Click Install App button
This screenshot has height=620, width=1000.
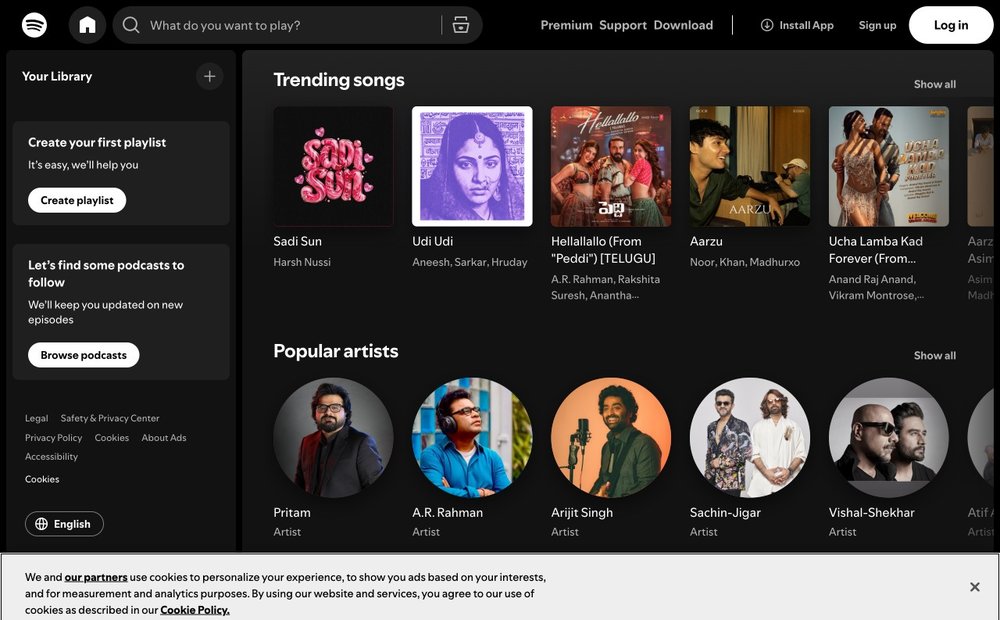797,25
